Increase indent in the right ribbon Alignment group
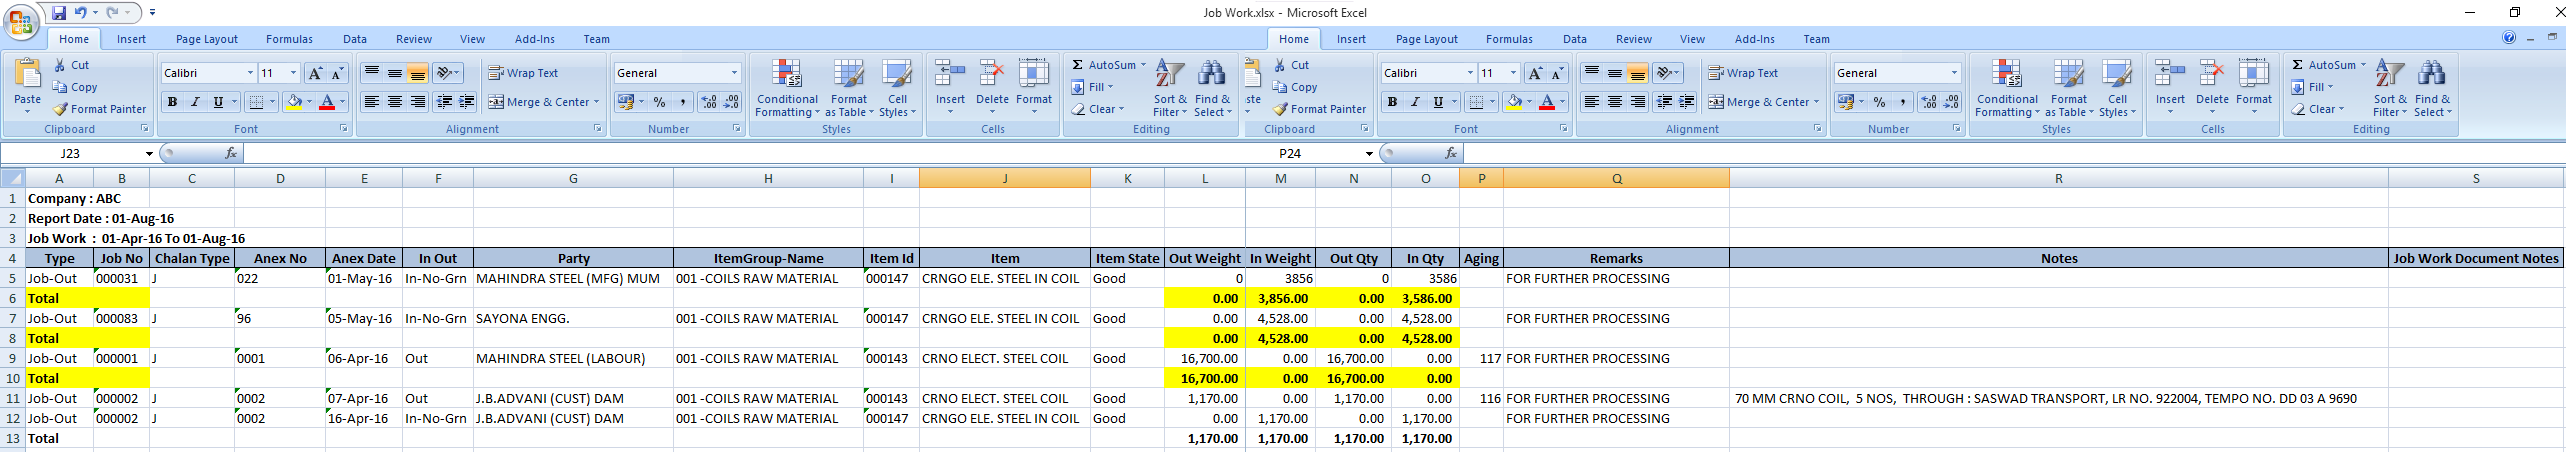The height and width of the screenshot is (452, 2566). point(1687,102)
